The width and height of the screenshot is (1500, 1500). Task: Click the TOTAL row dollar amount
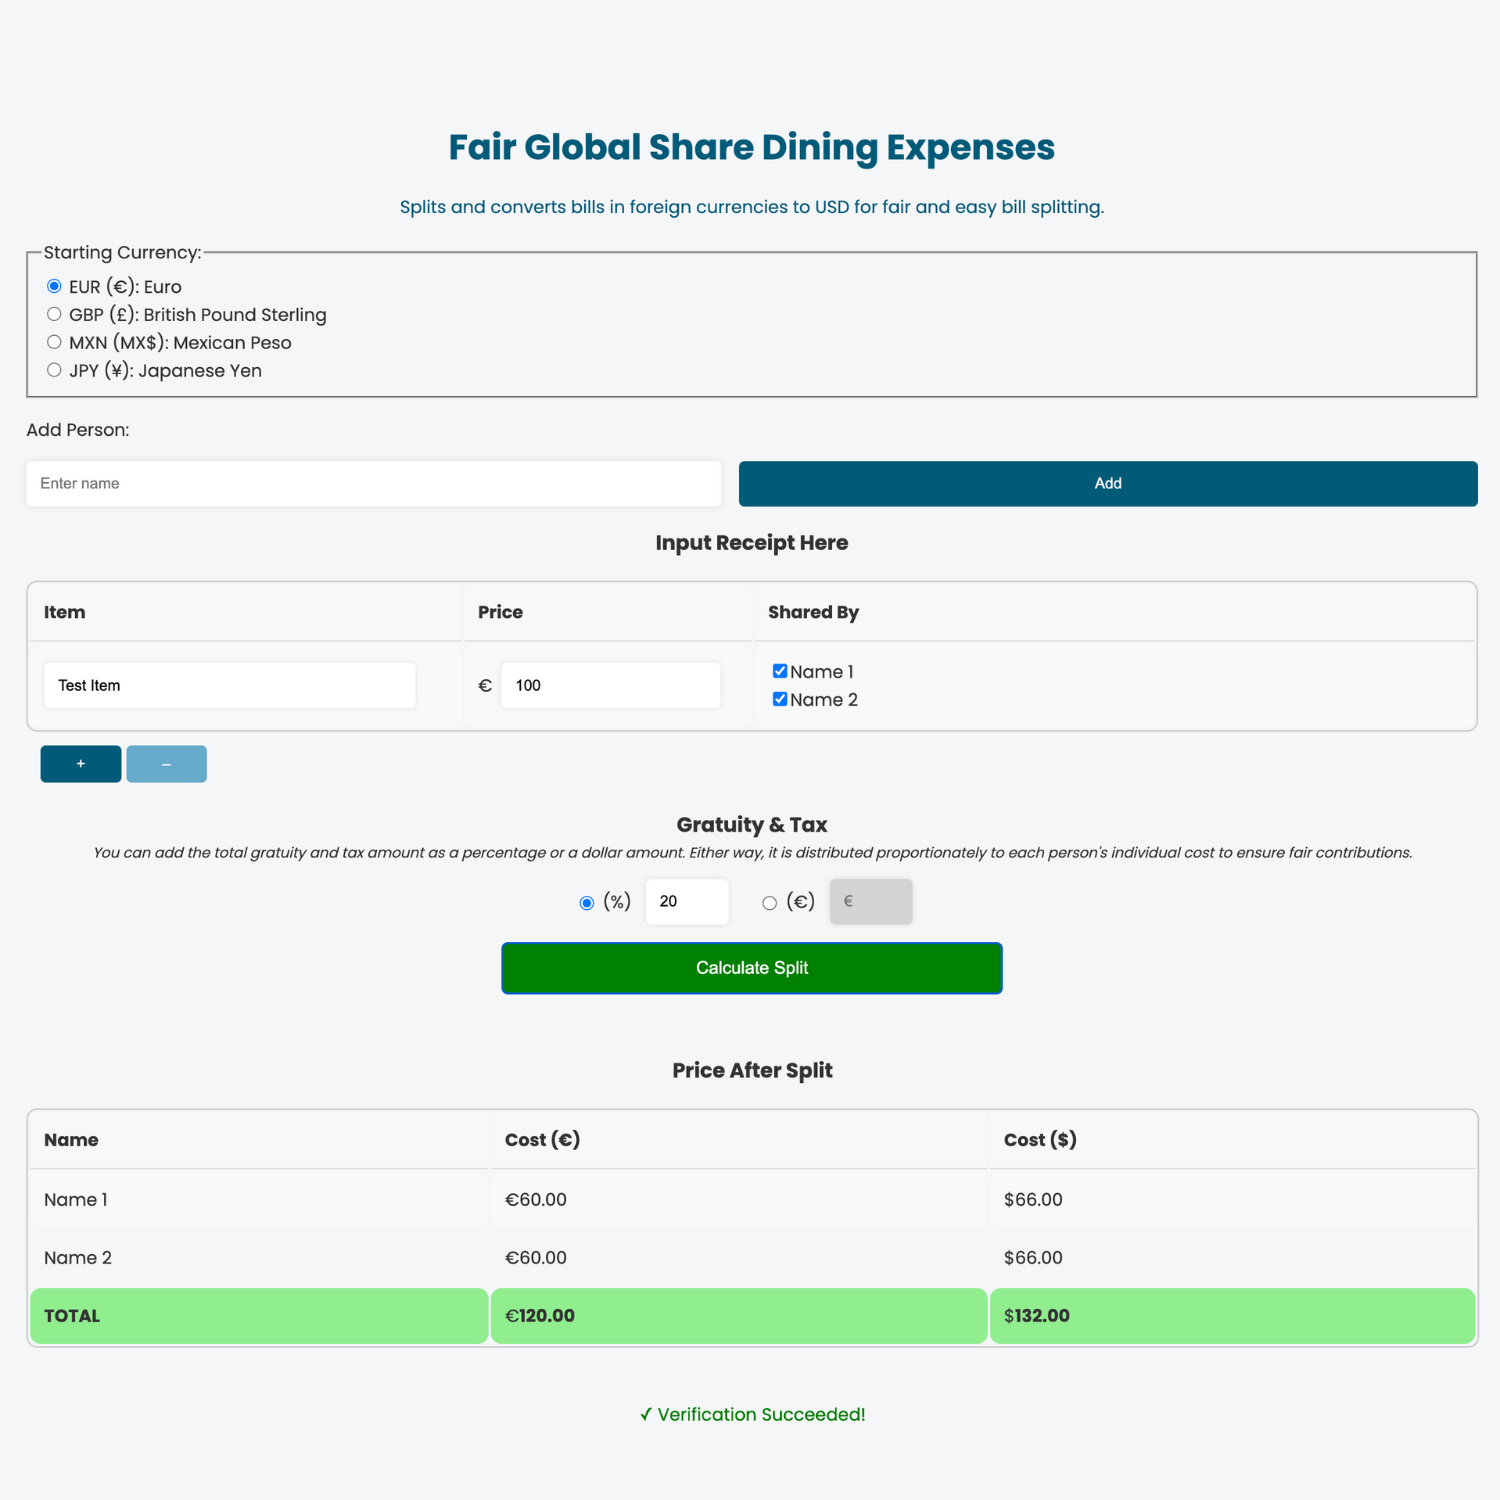[1037, 1316]
